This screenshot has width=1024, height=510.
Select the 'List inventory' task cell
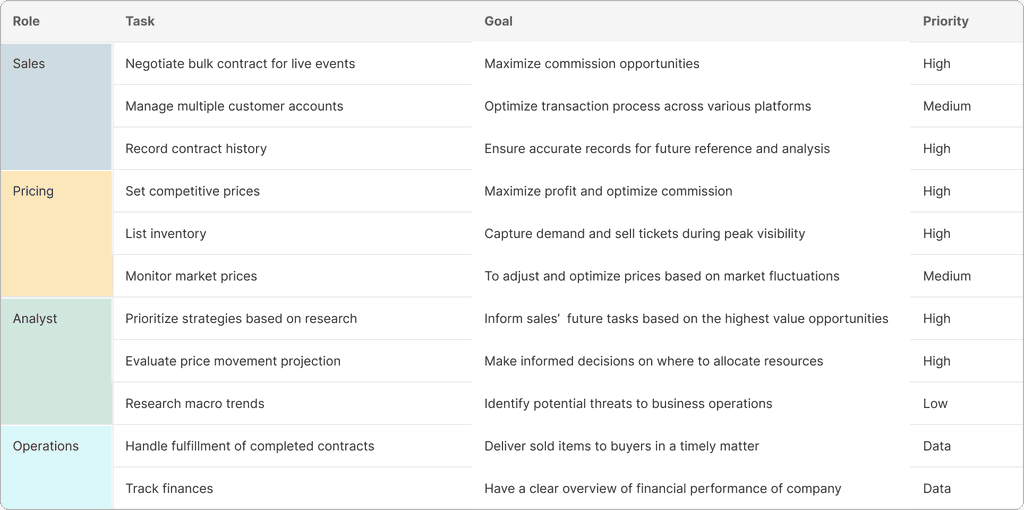[x=293, y=234]
